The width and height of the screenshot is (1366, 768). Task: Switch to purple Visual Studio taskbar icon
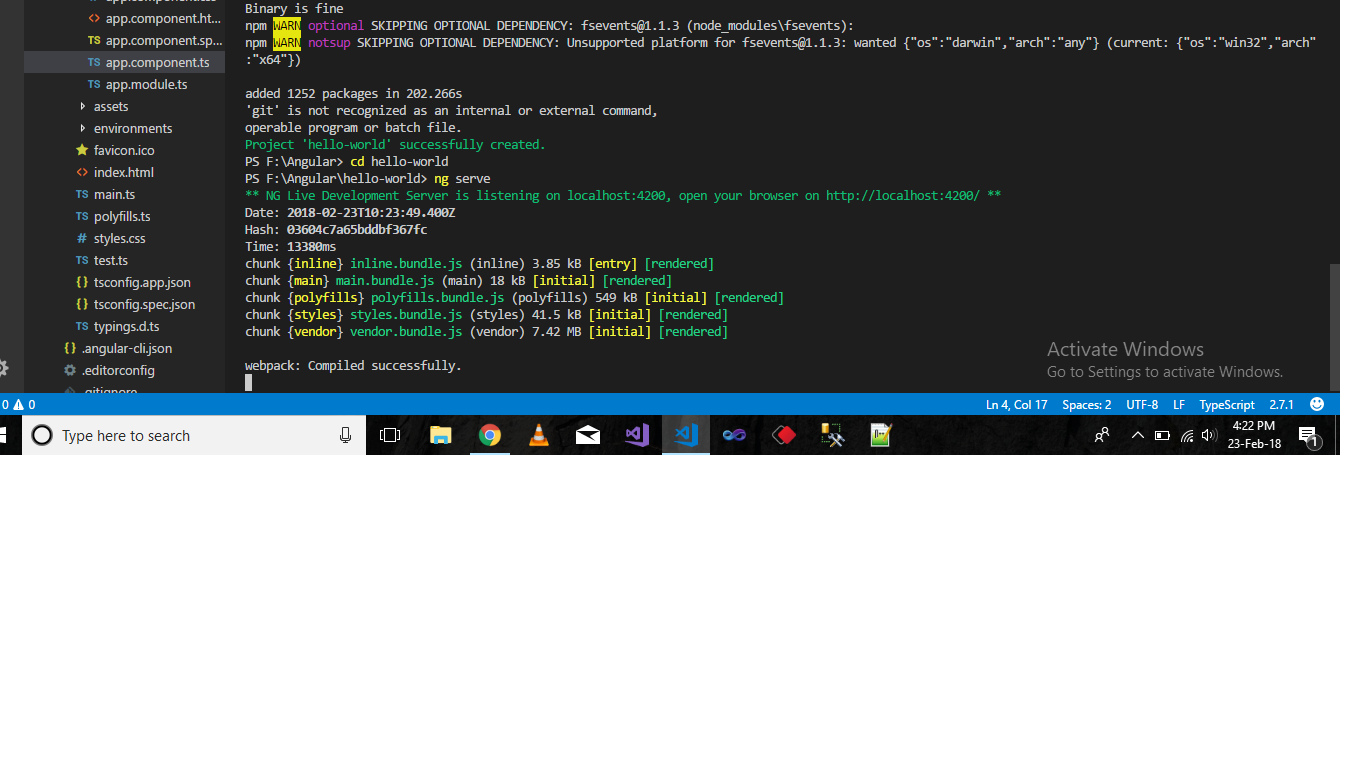point(637,435)
